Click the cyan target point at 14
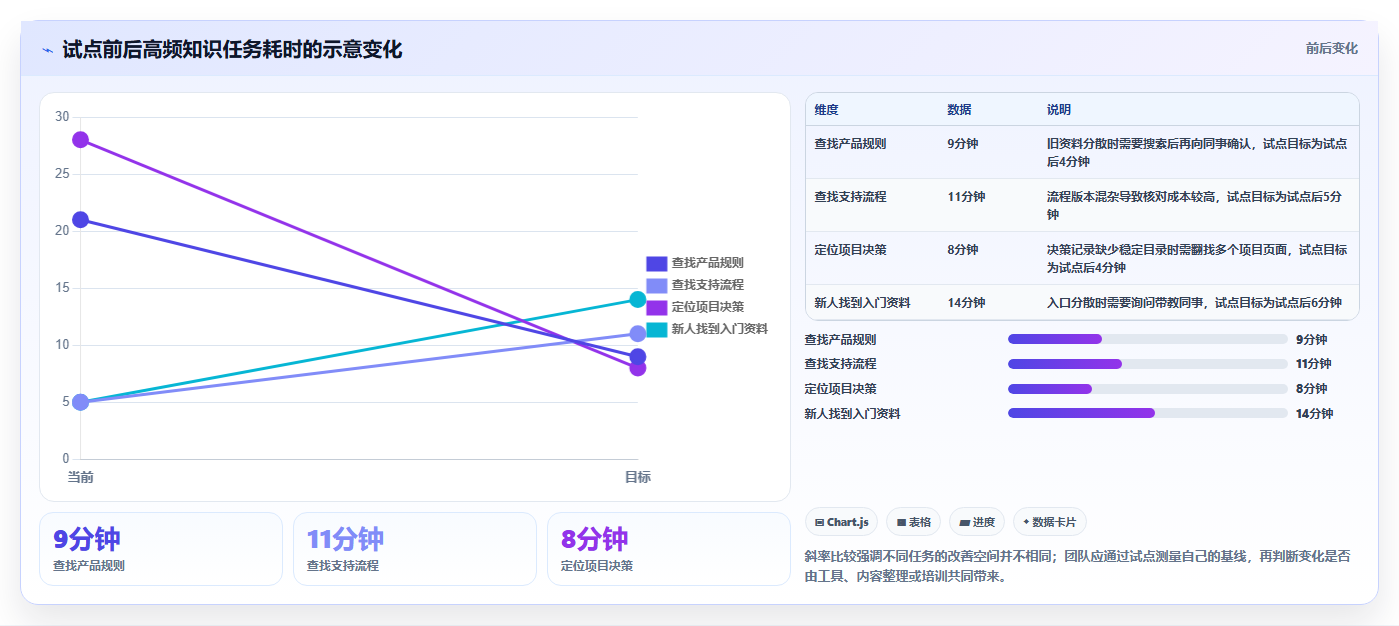This screenshot has width=1399, height=626. coord(638,299)
